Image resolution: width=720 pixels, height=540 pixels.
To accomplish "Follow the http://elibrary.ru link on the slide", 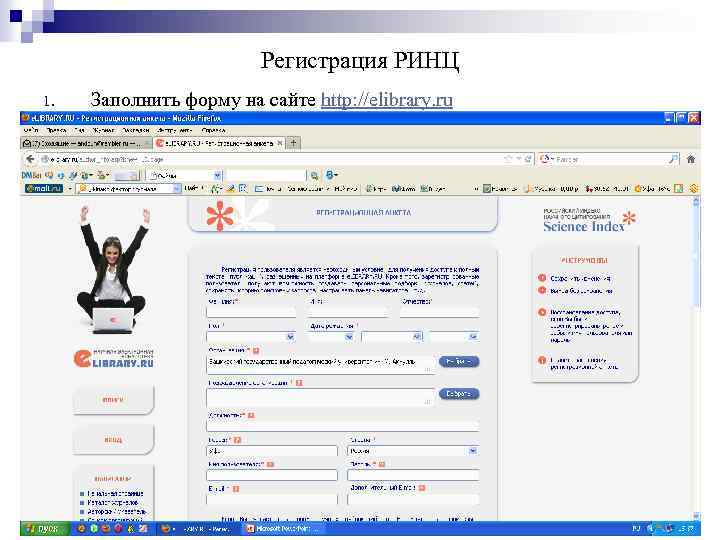I will (387, 100).
